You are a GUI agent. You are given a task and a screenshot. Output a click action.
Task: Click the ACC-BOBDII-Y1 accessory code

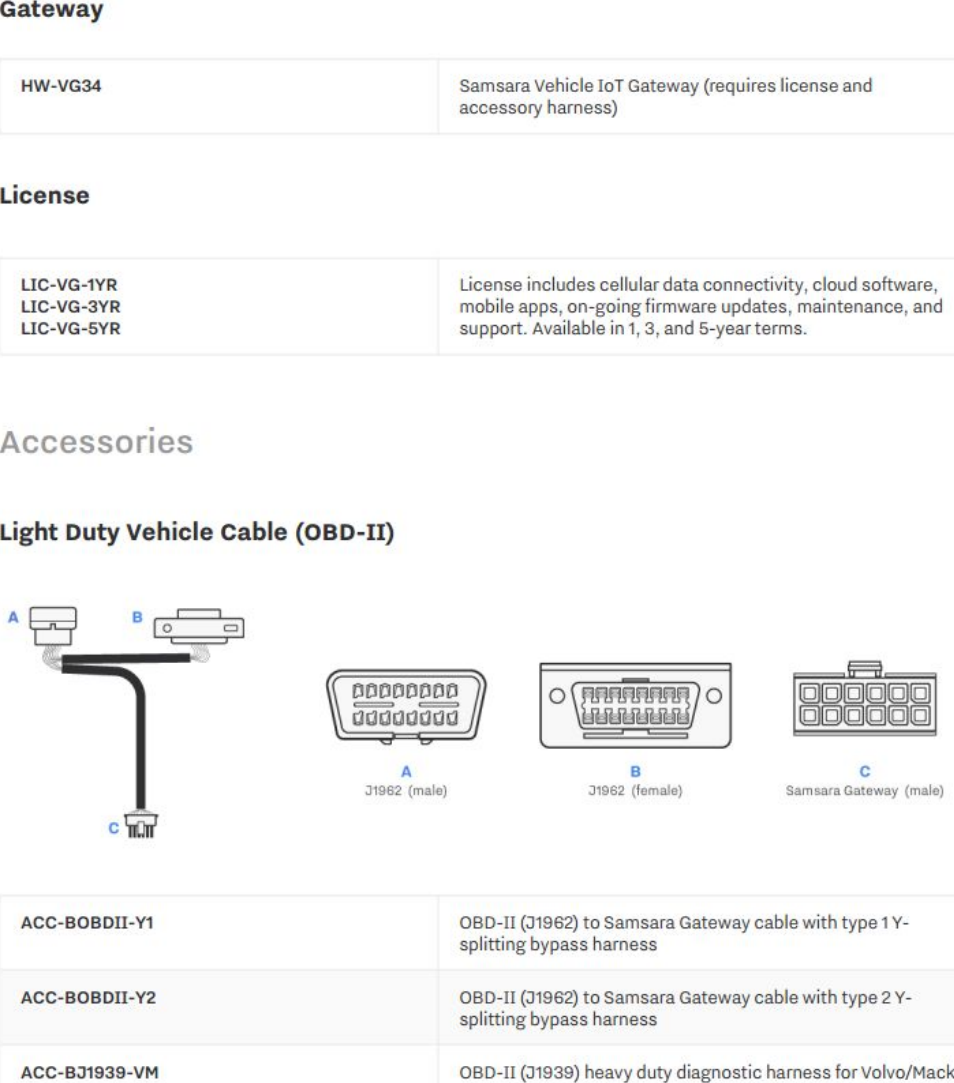[87, 923]
